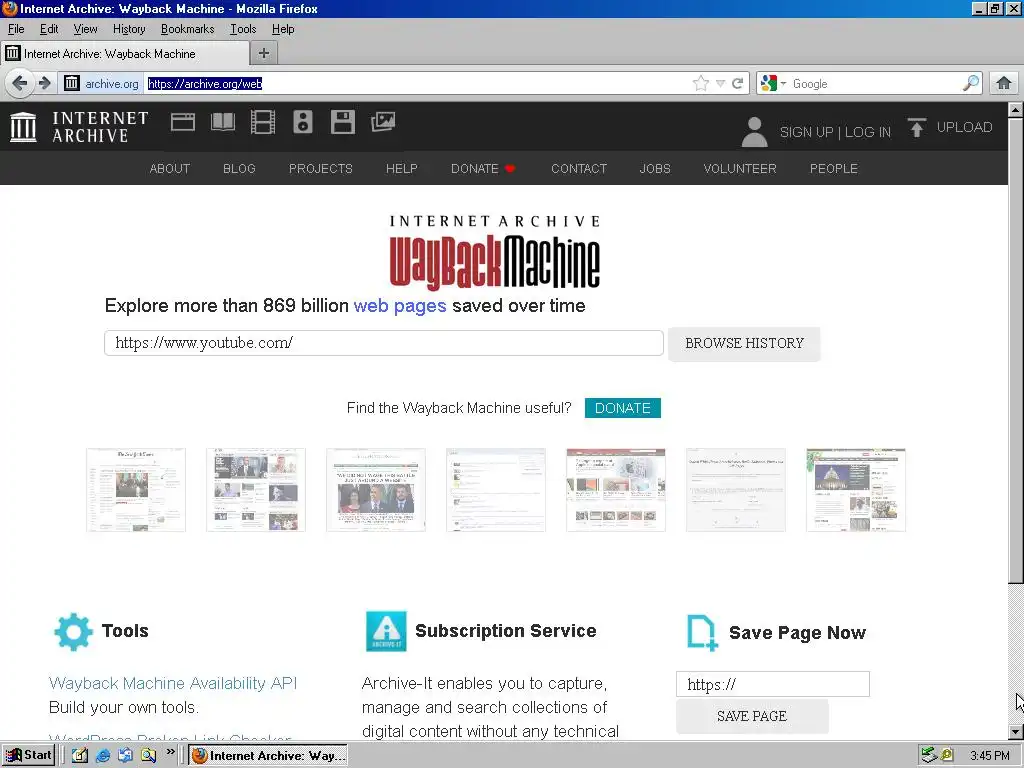Viewport: 1024px width, 768px height.
Task: Click the search folder quick launch icon
Action: coord(148,756)
